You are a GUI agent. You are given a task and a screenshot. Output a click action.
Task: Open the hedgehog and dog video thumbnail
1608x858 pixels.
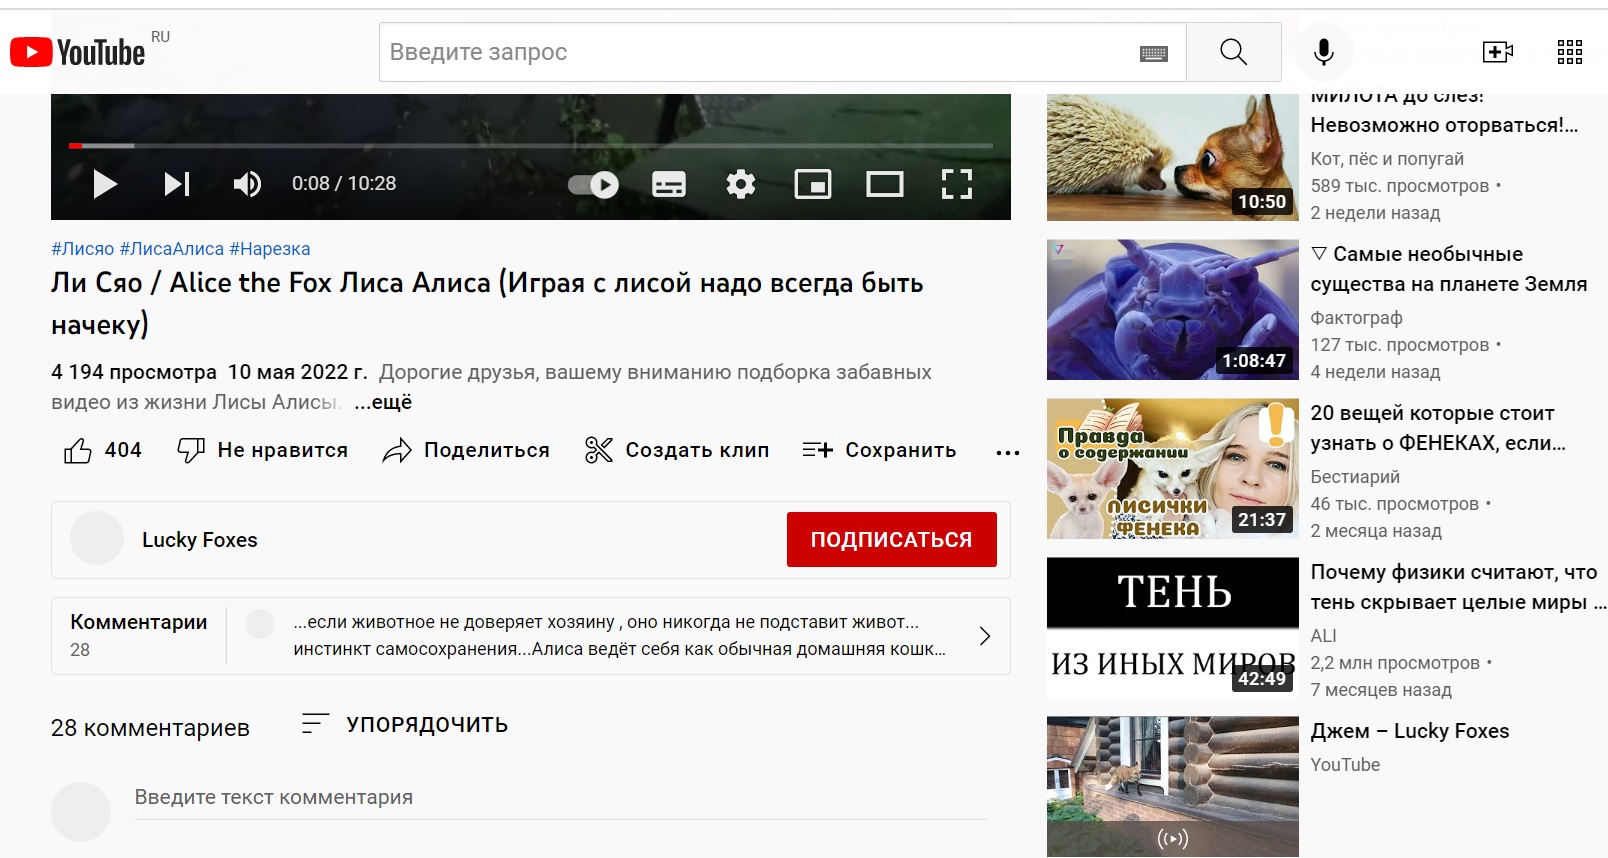click(x=1173, y=158)
